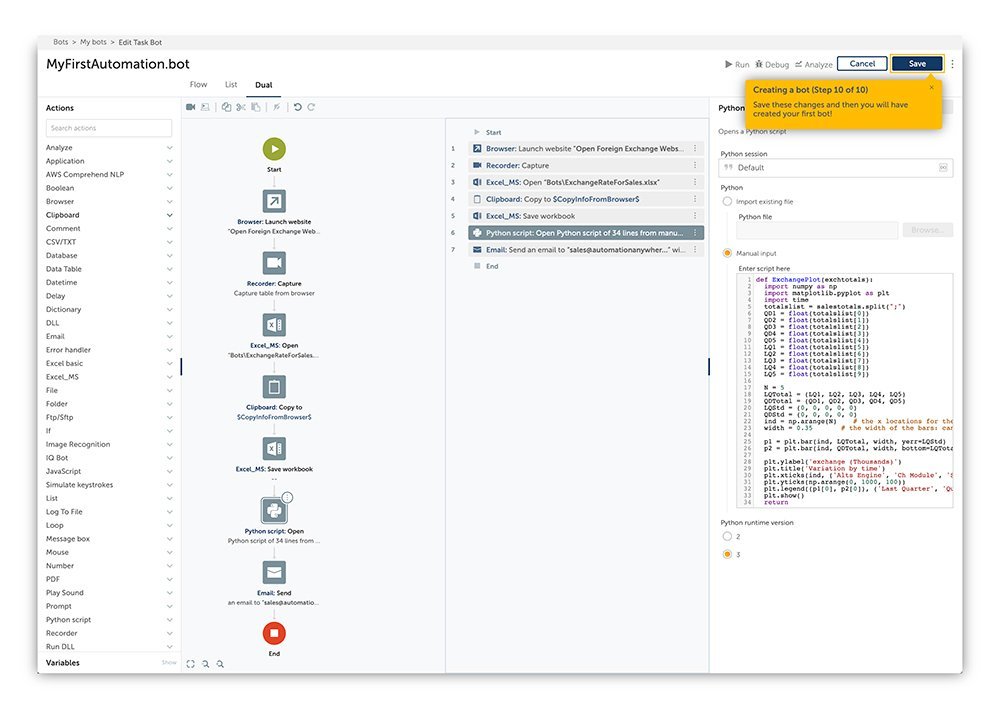1000x711 pixels.
Task: Click the Debug button
Action: pos(772,64)
